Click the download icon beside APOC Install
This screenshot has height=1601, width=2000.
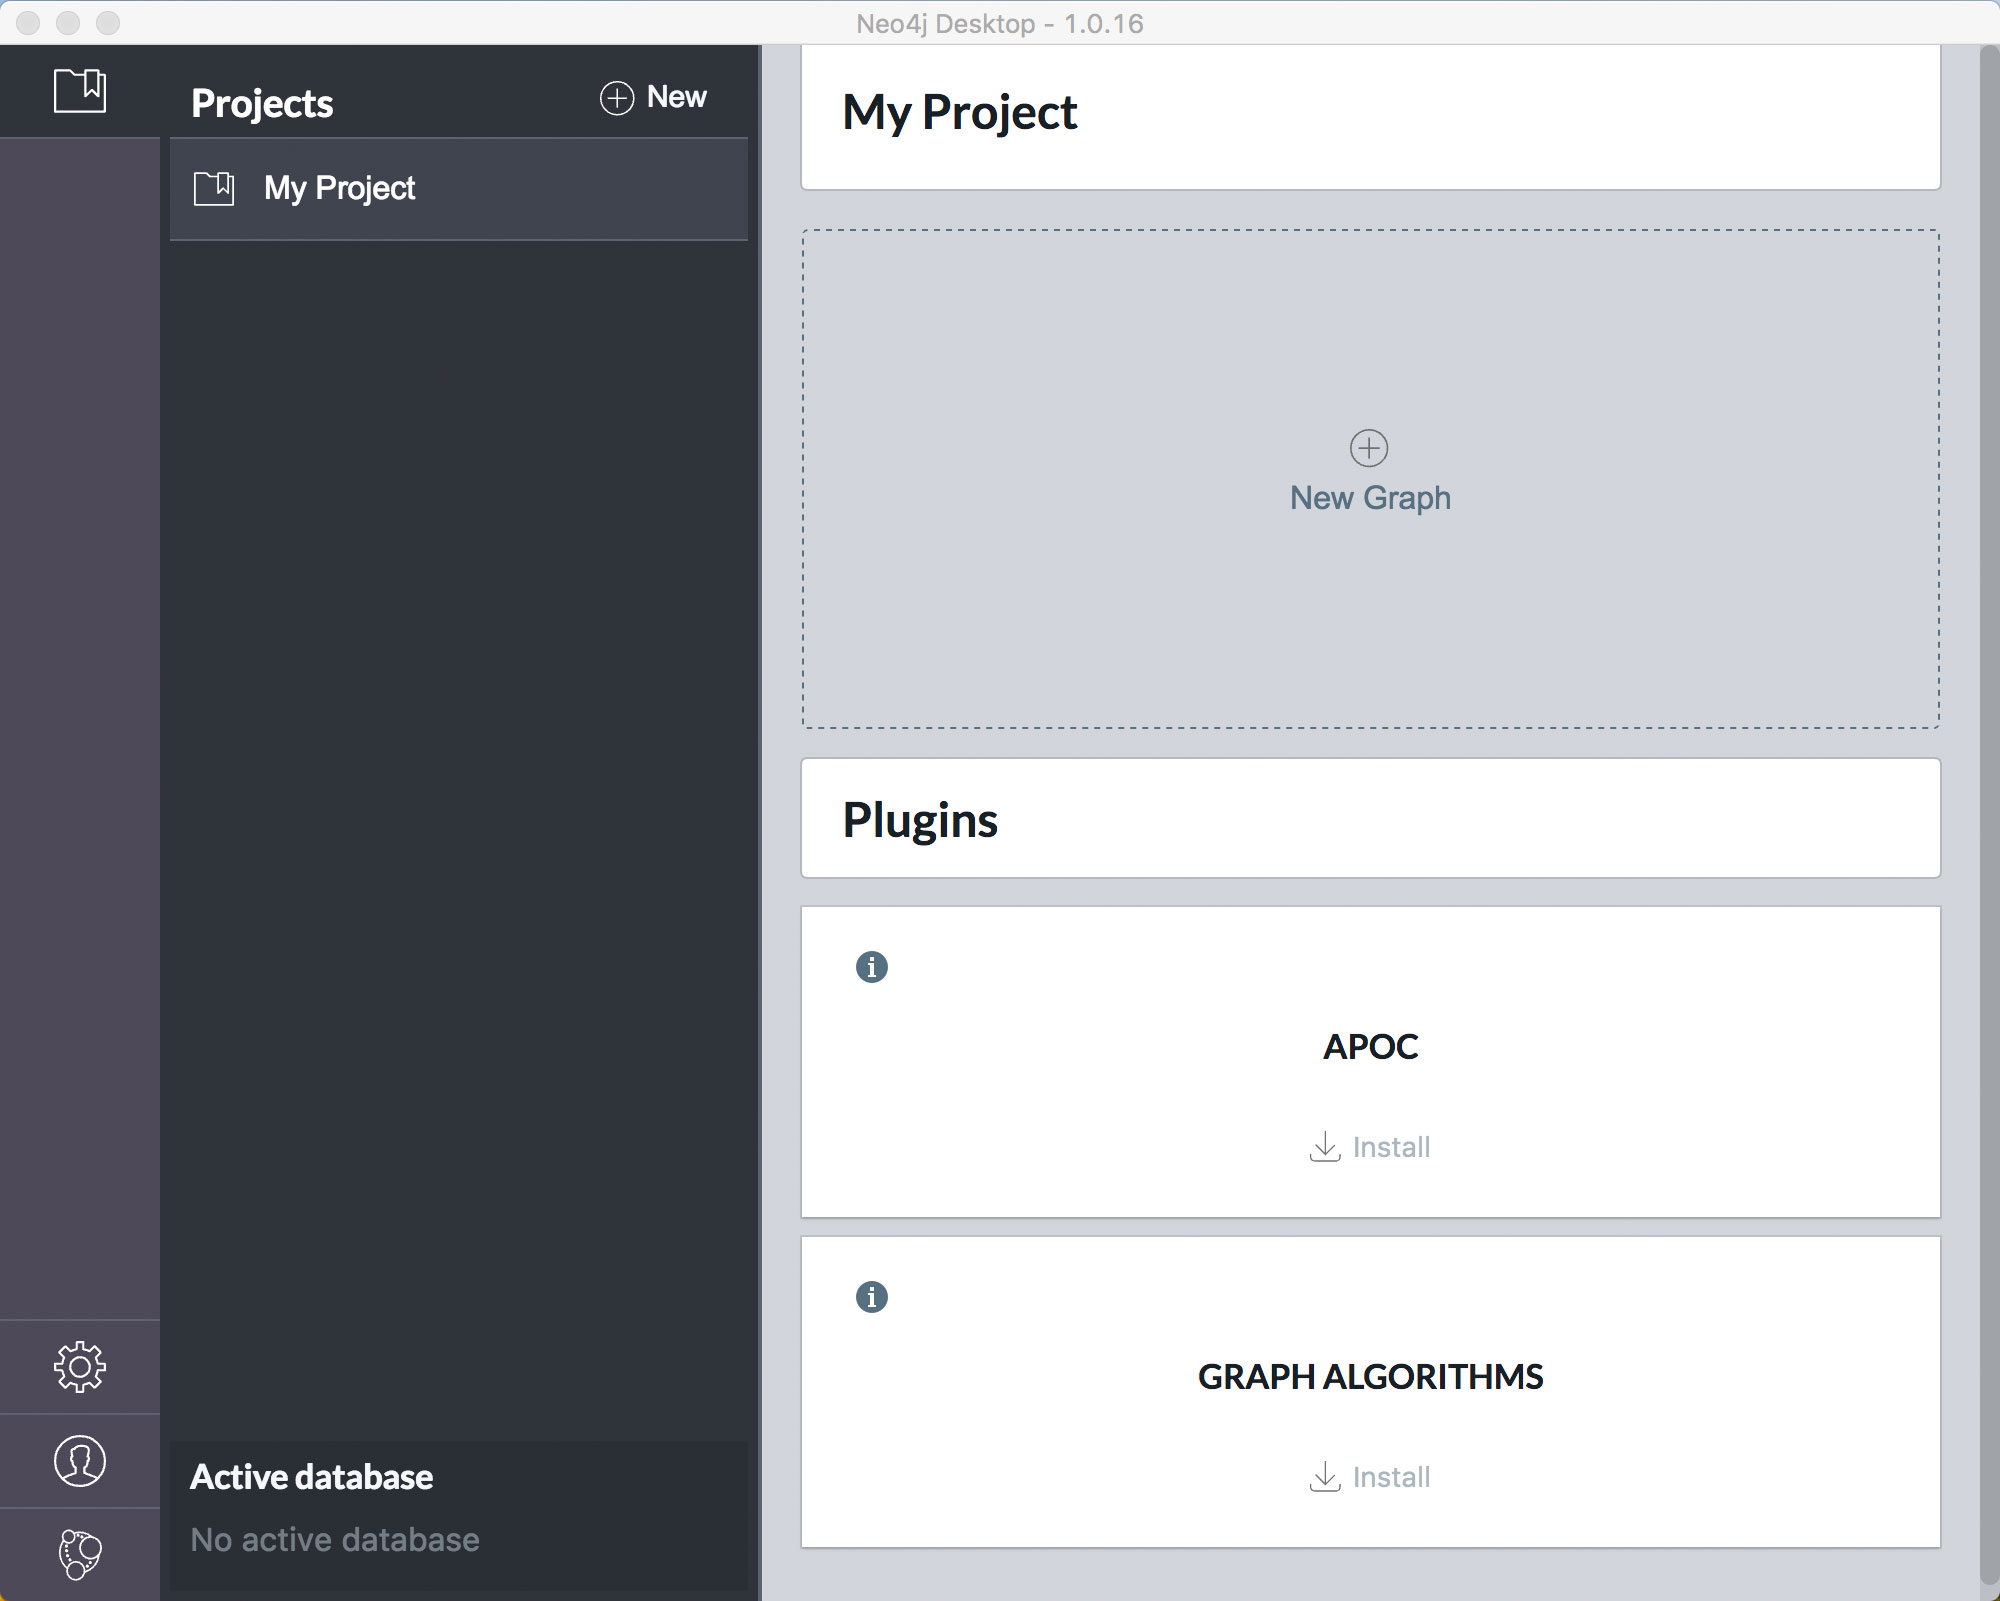tap(1325, 1146)
